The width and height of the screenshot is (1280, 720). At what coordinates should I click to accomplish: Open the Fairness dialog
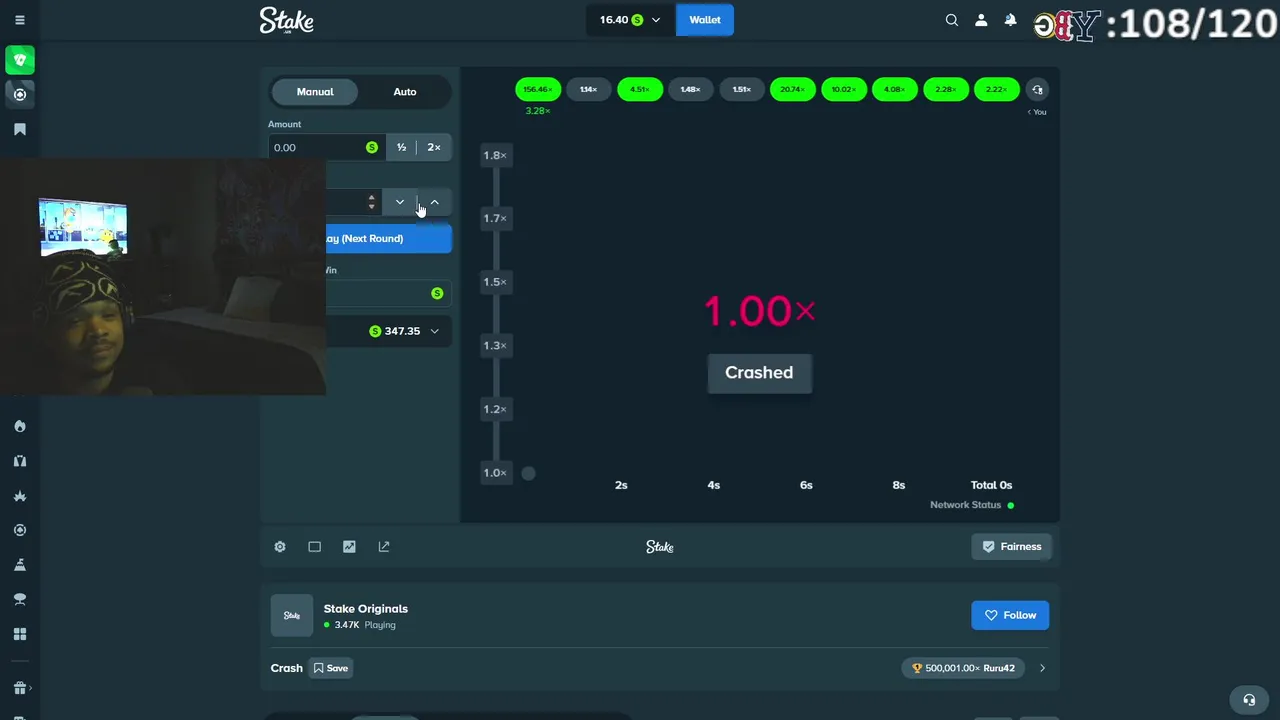[1012, 547]
